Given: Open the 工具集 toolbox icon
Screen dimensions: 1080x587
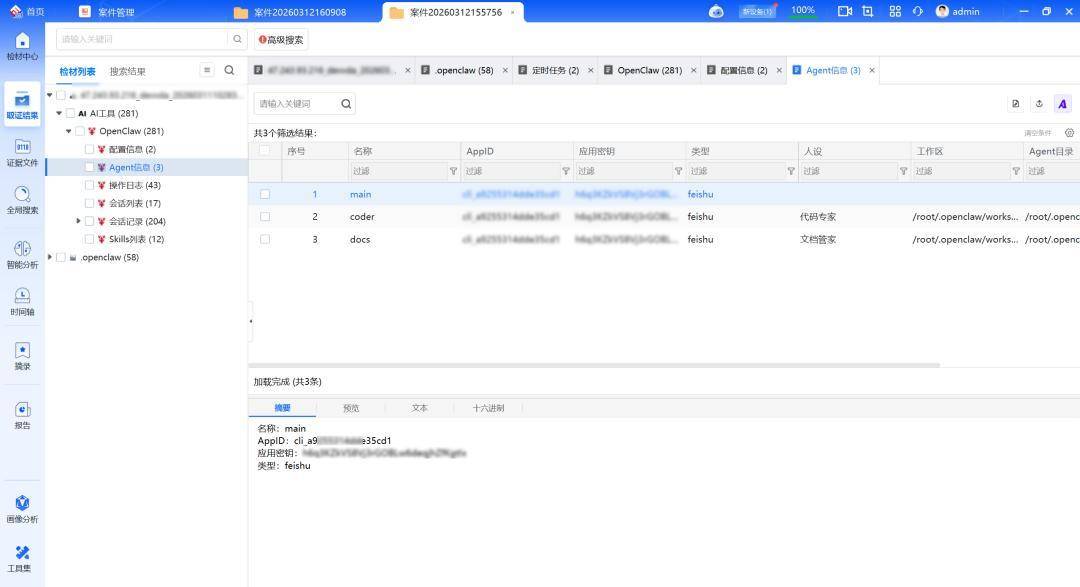Looking at the screenshot, I should click(22, 557).
